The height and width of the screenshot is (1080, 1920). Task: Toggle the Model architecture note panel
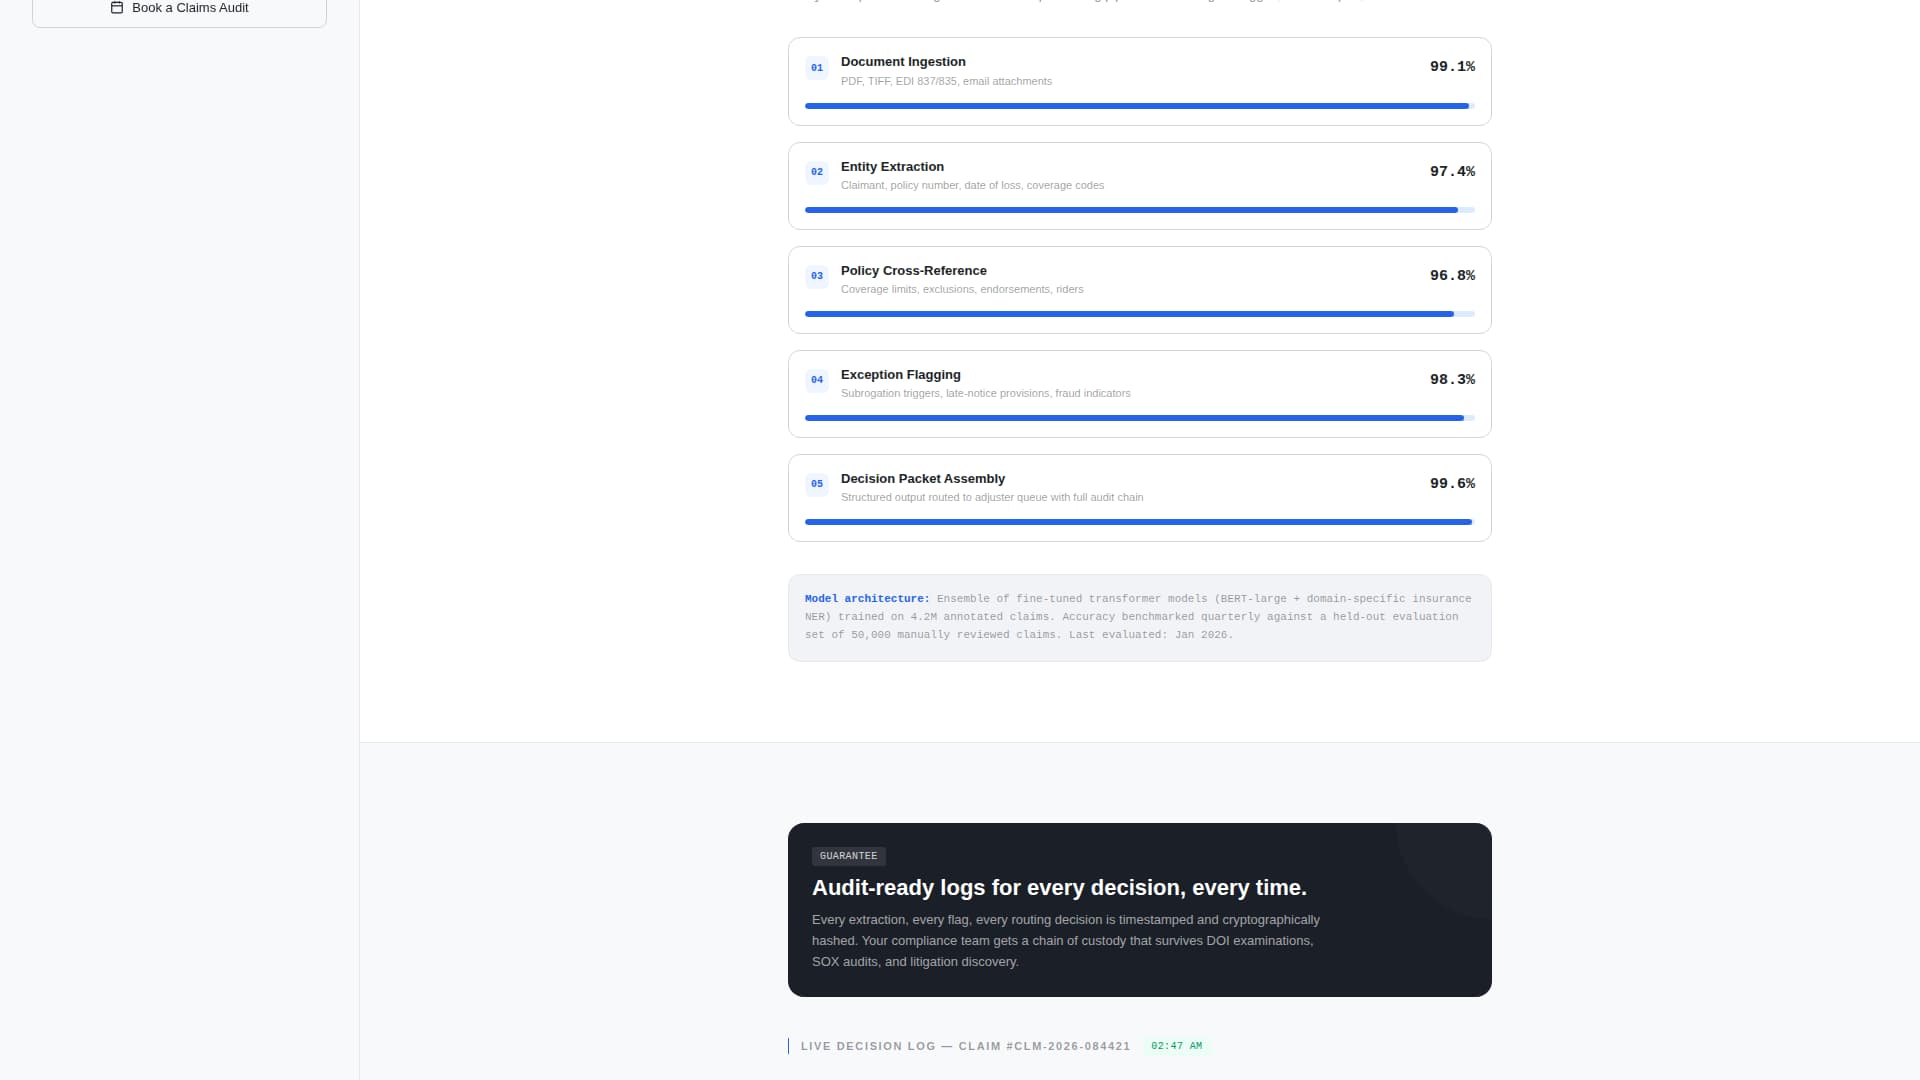click(x=1139, y=617)
